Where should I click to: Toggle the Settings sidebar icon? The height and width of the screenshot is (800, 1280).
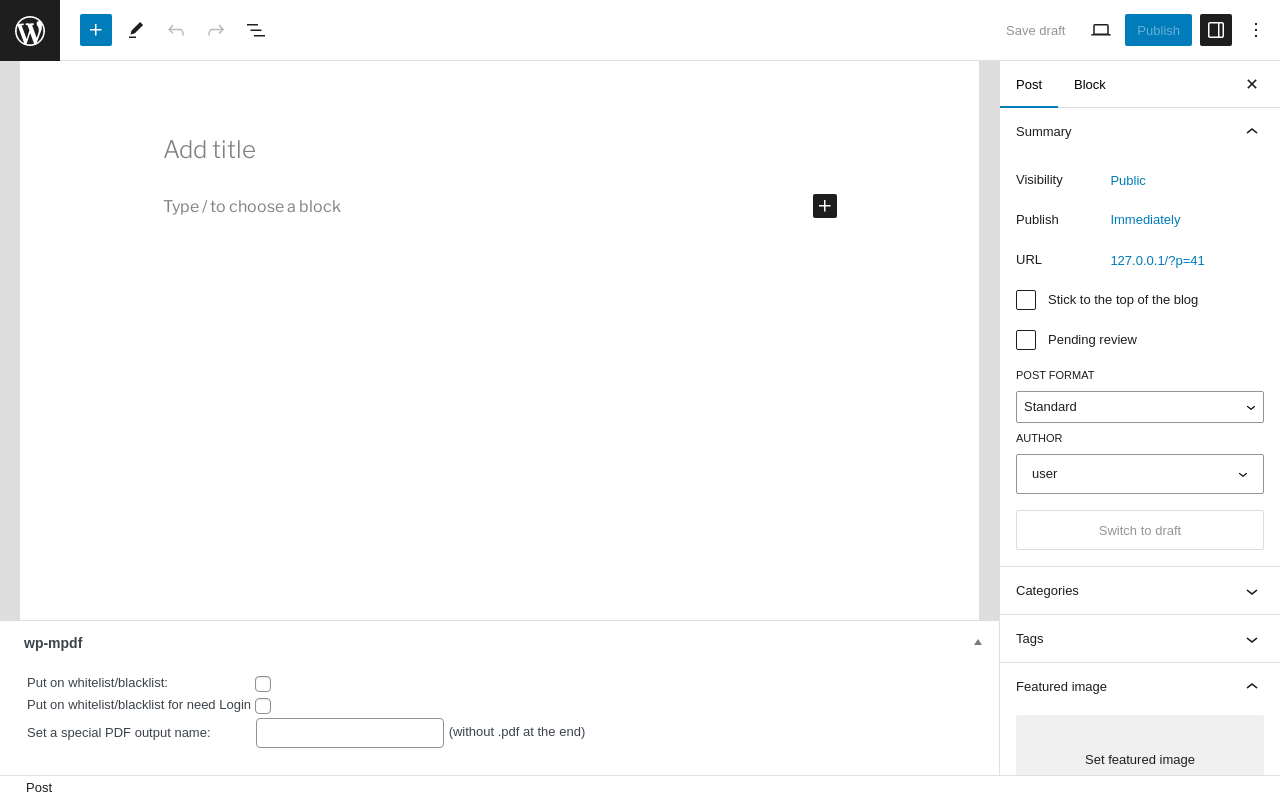tap(1216, 30)
